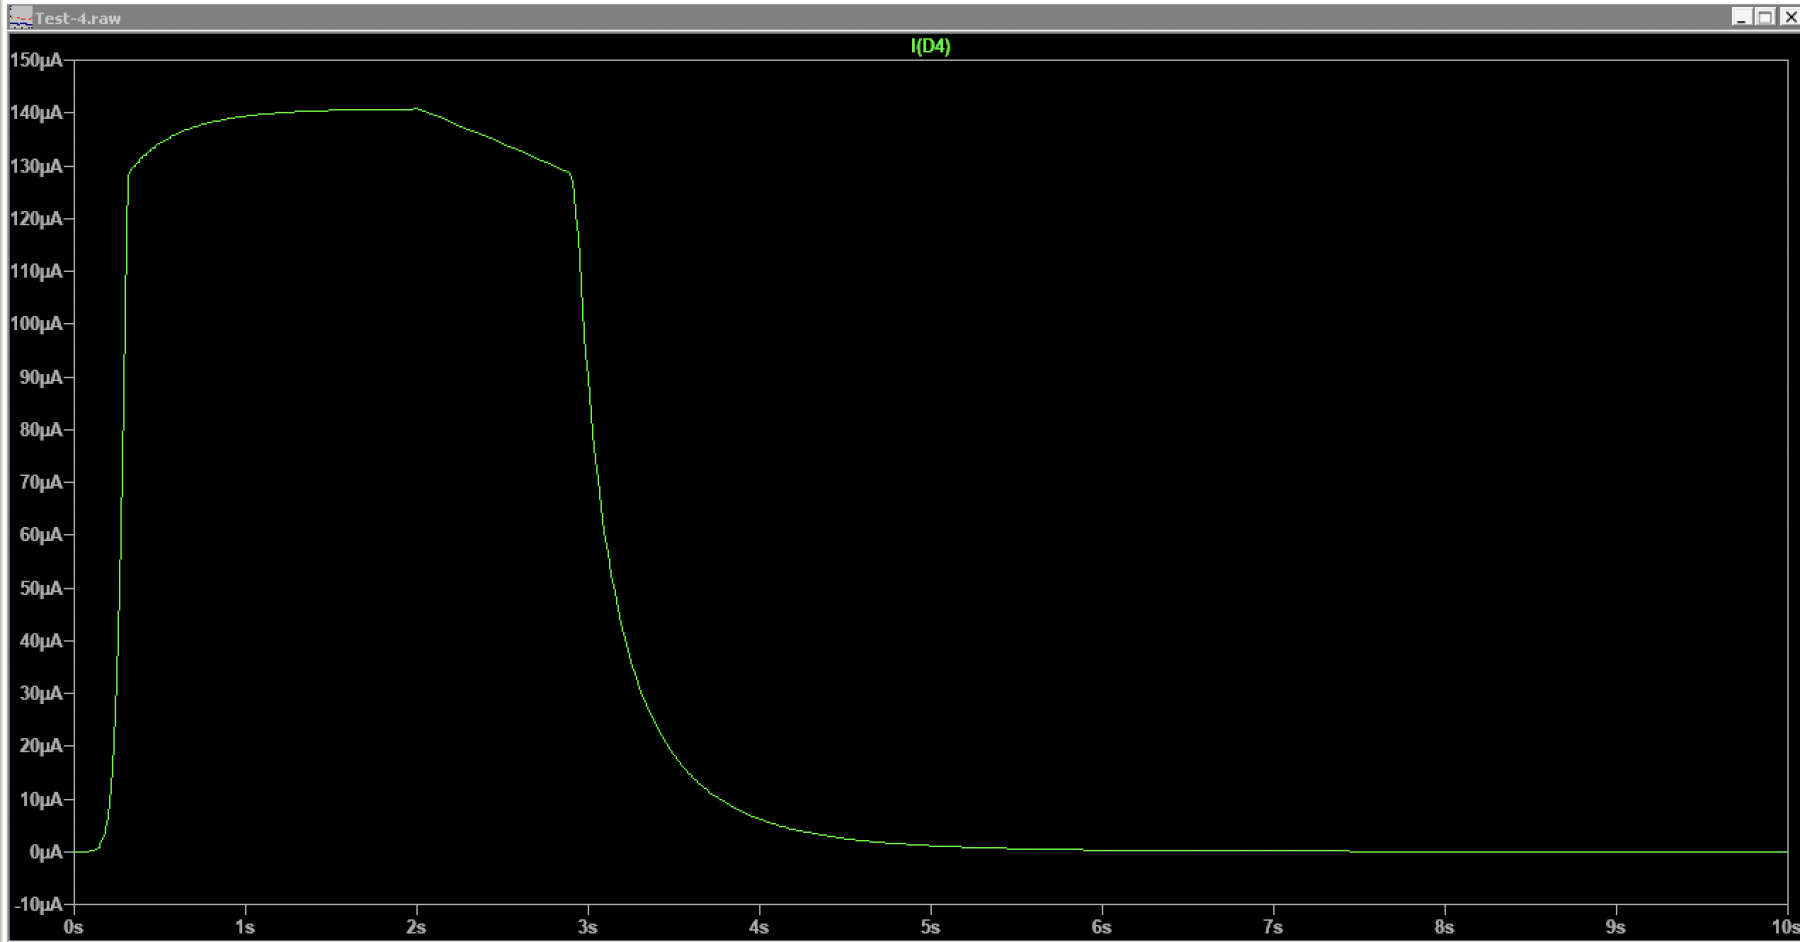Click the 140µA vertical axis label

coord(36,113)
